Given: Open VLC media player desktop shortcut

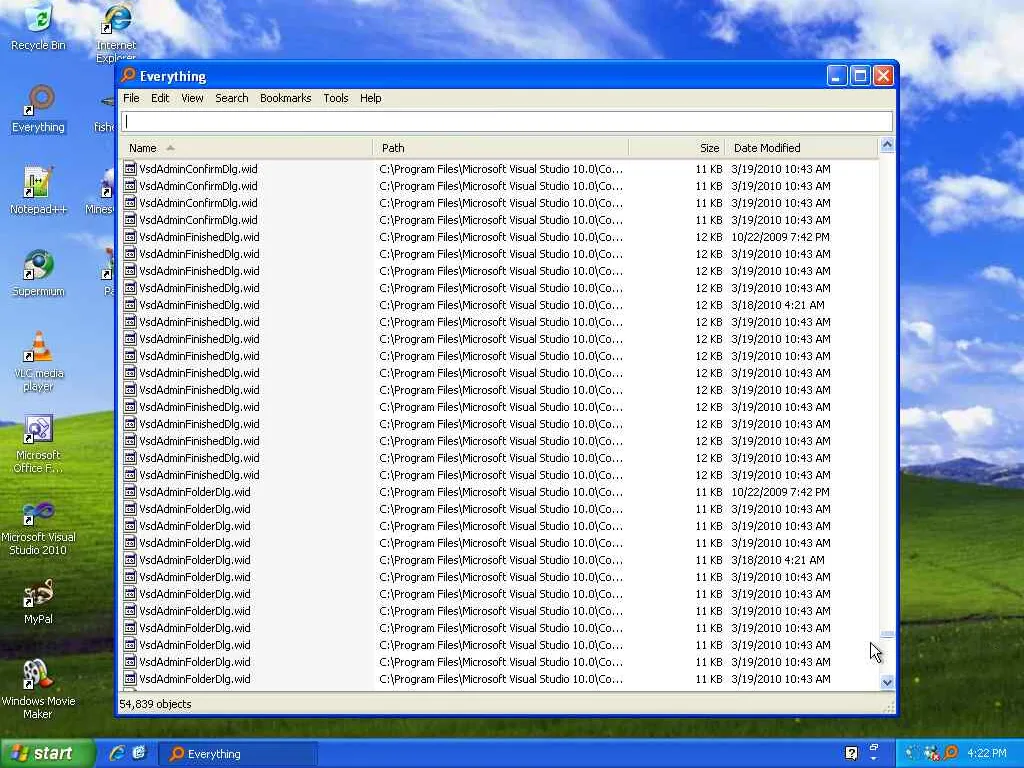Looking at the screenshot, I should (39, 361).
